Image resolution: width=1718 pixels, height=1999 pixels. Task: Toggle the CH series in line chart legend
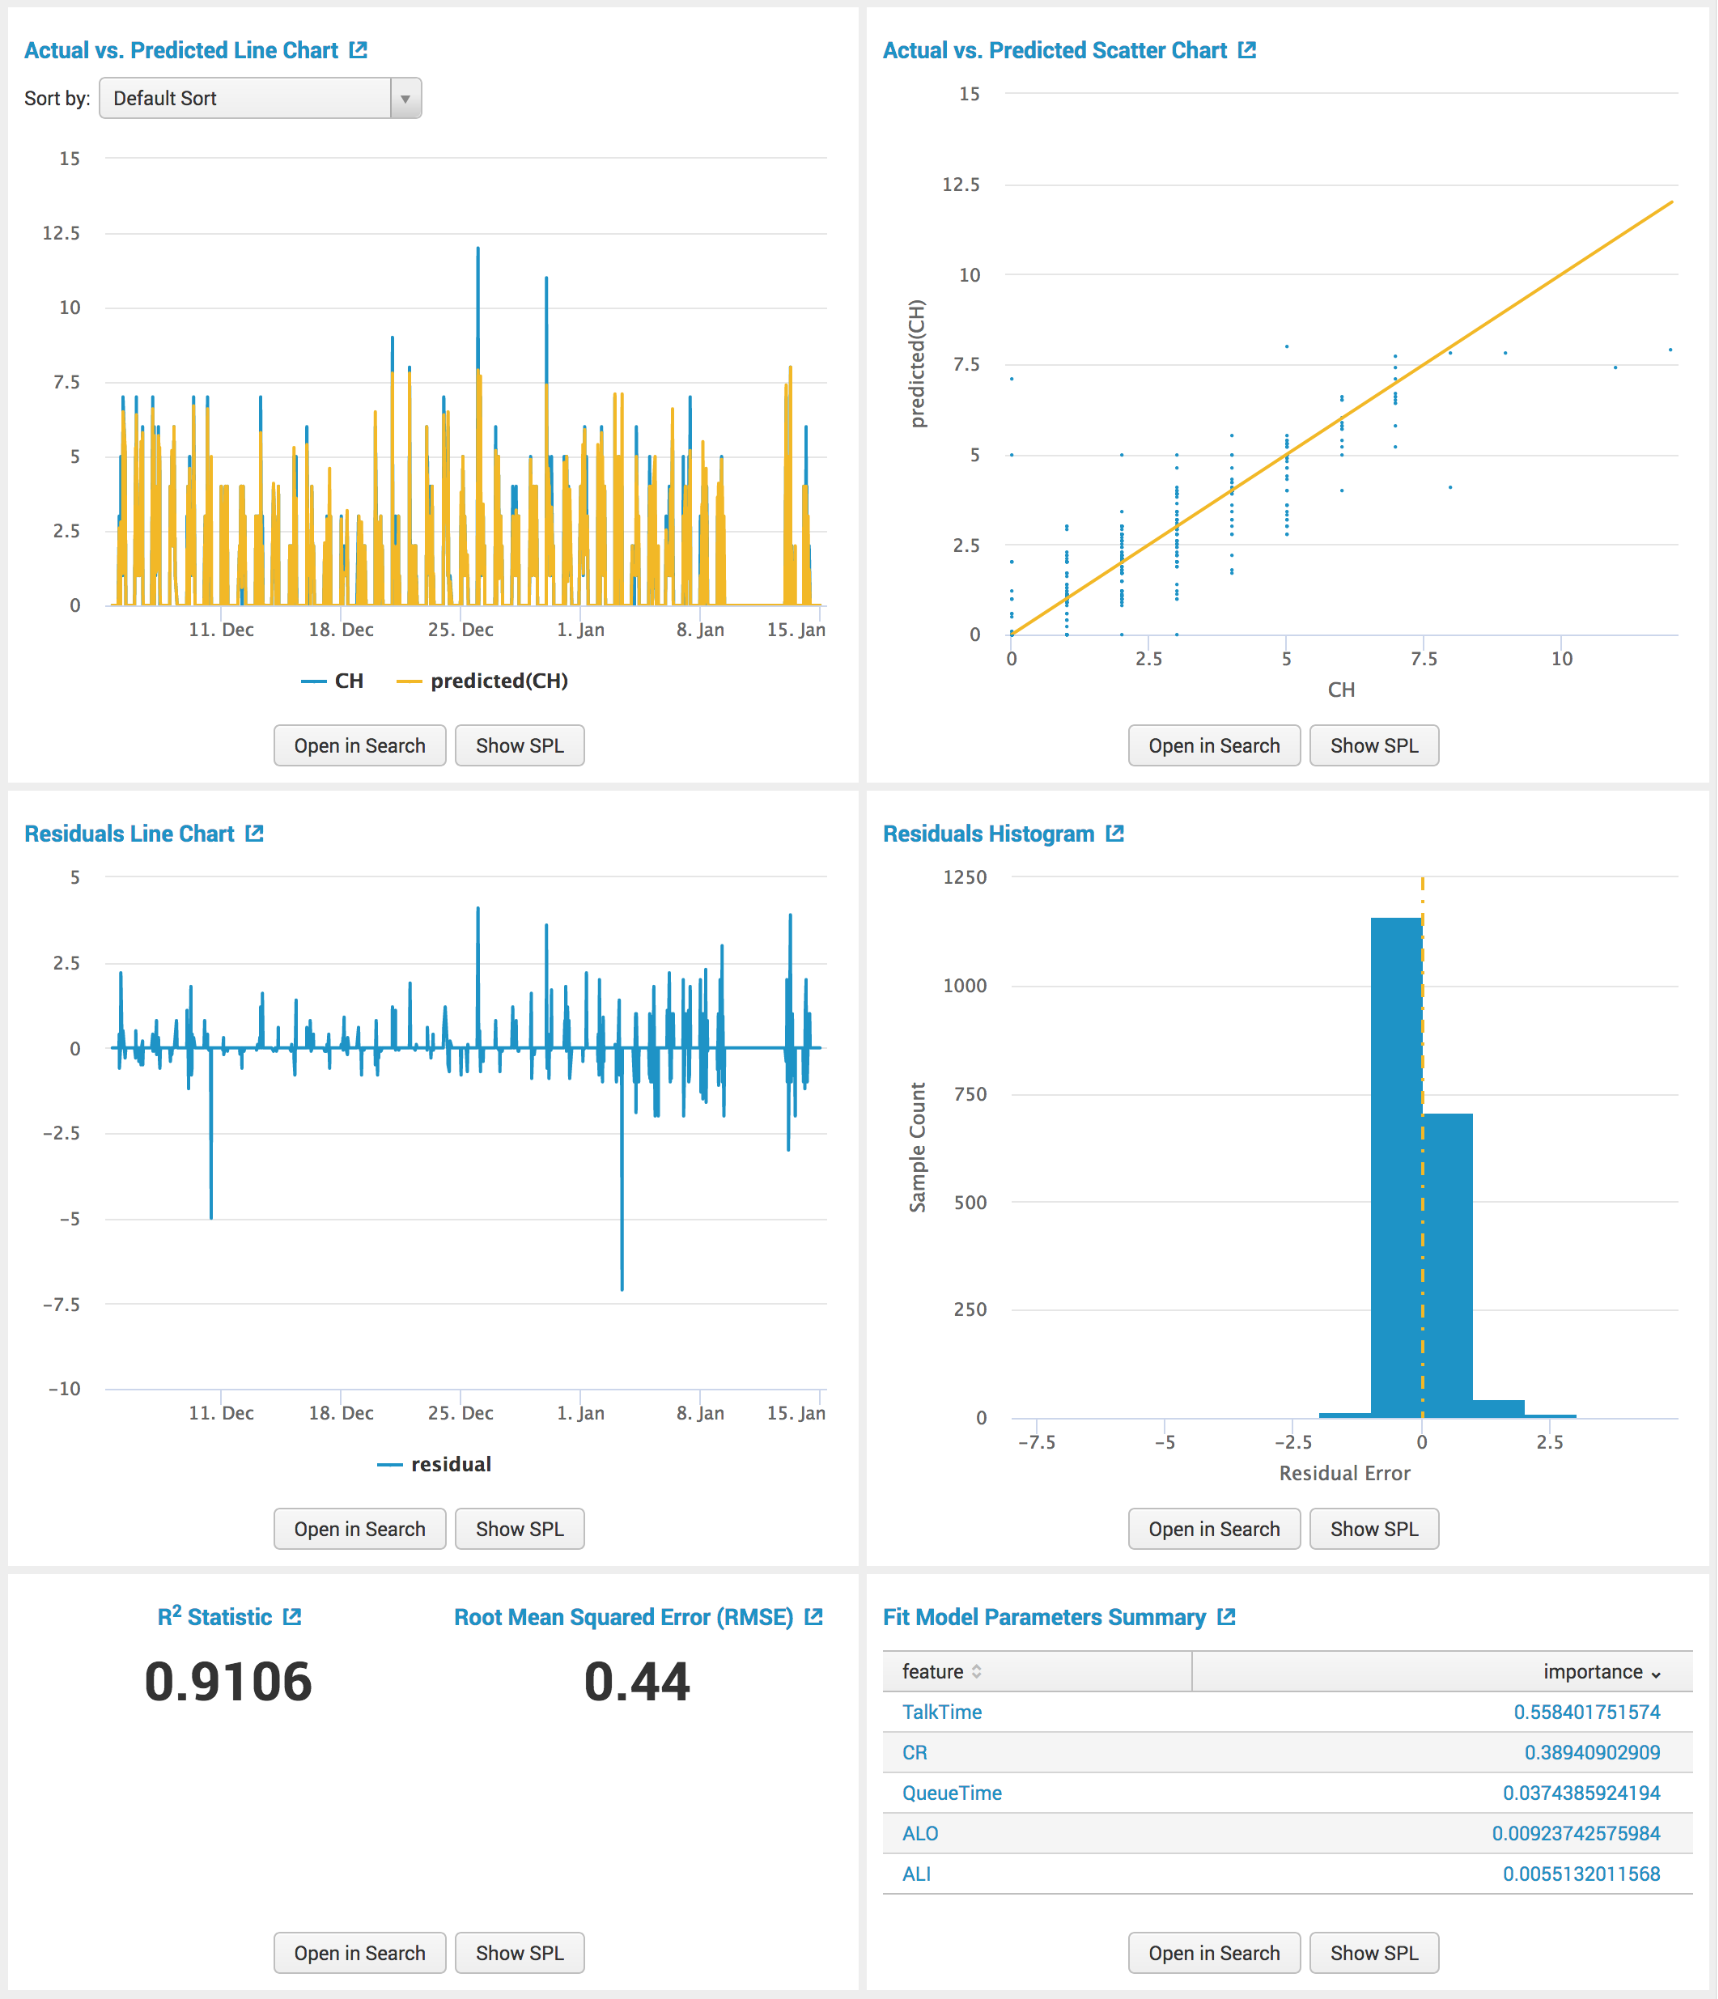(333, 681)
